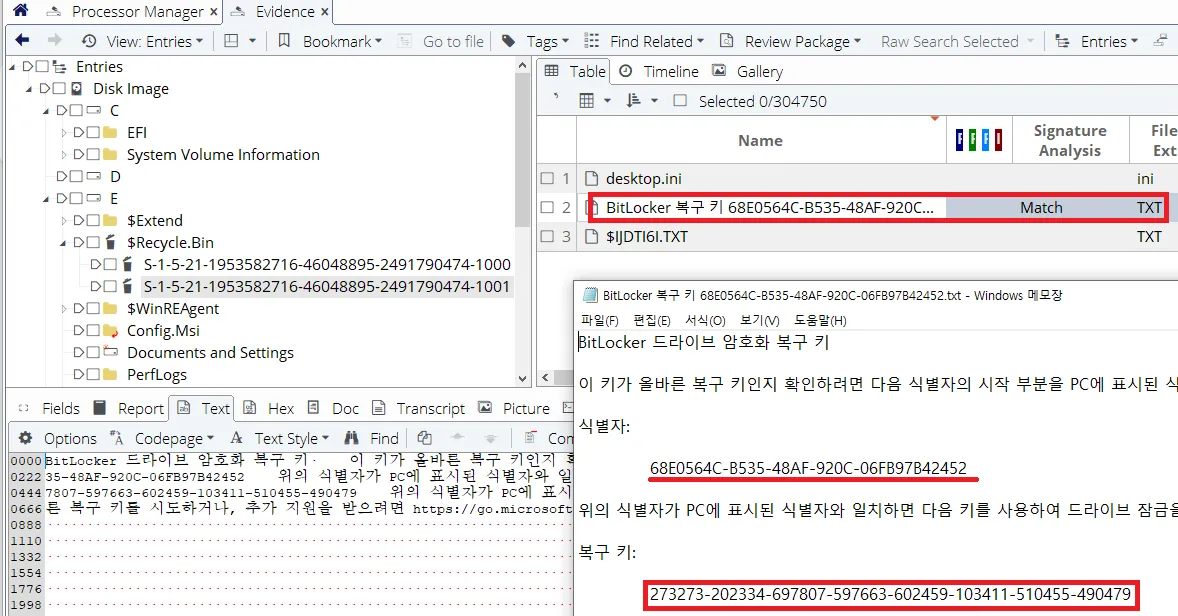
Task: Check the box for desktop.ini row
Action: 547,179
